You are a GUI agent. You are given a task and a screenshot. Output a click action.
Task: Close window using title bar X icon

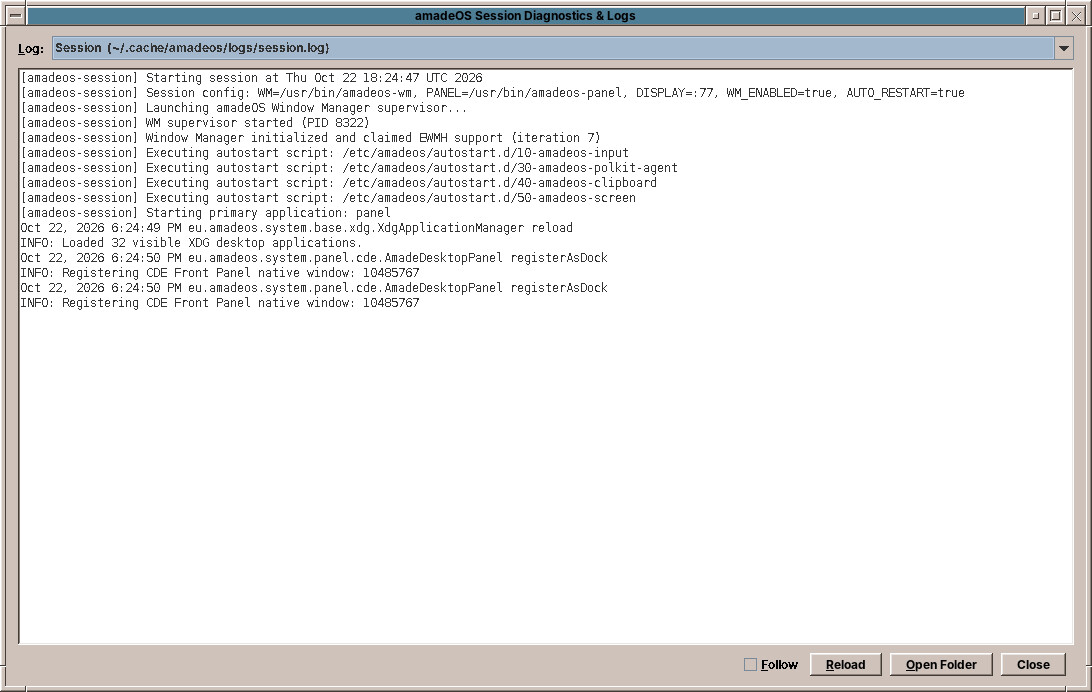pos(1076,15)
